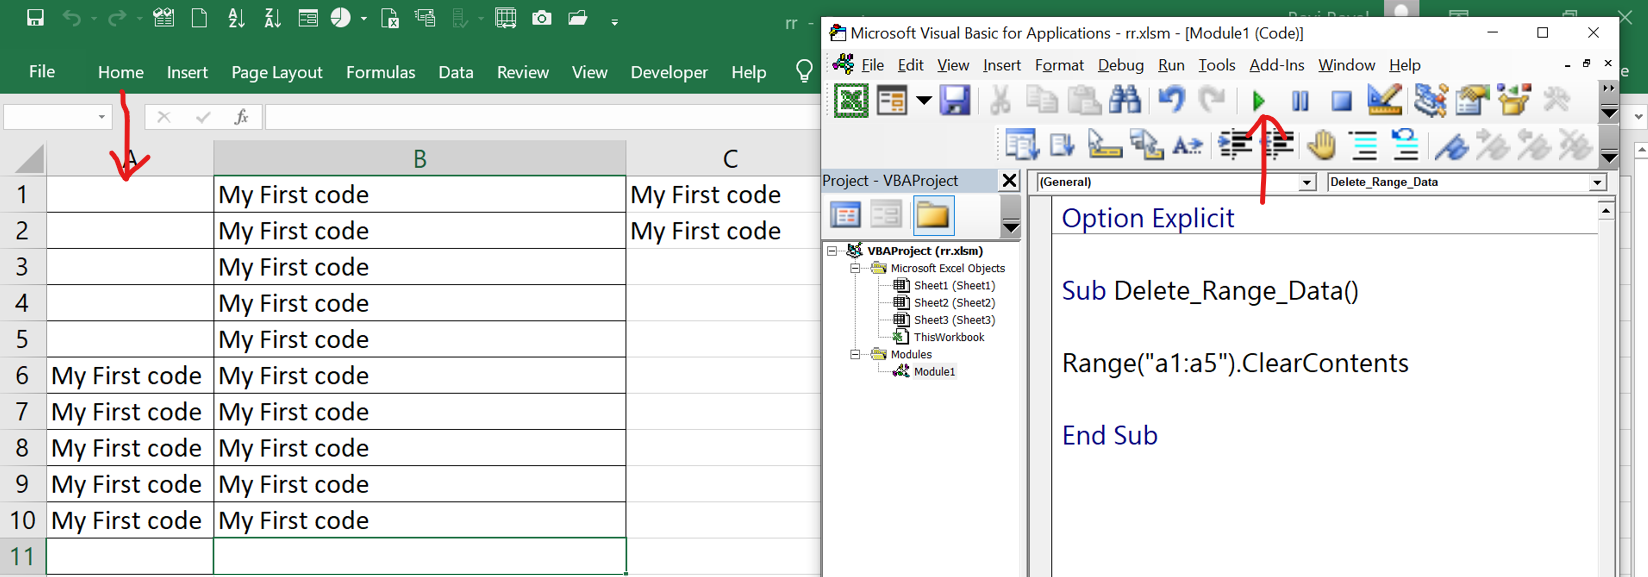Select Module1 in project tree

point(934,371)
